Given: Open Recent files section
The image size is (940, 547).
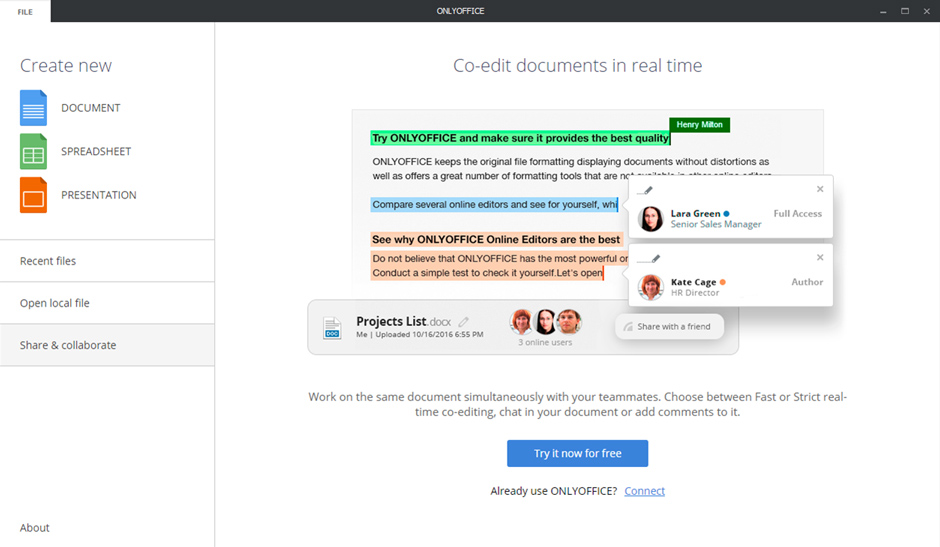Looking at the screenshot, I should (48, 261).
